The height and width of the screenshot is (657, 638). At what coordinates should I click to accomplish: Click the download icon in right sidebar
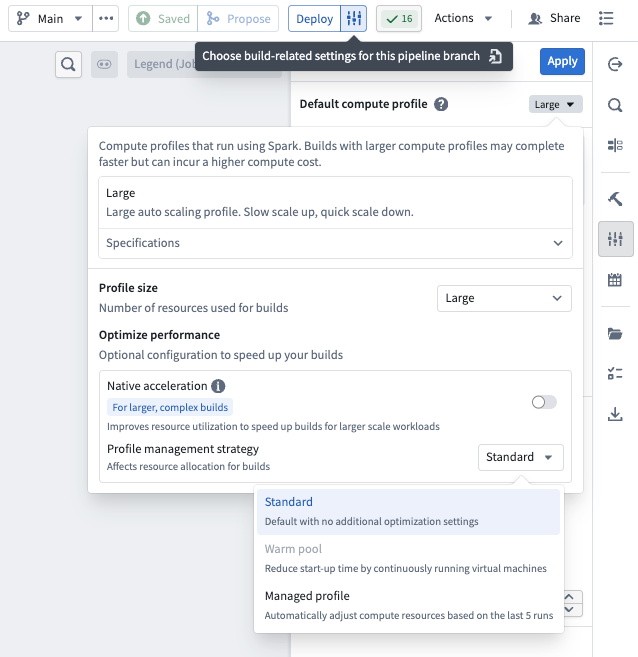click(x=615, y=414)
